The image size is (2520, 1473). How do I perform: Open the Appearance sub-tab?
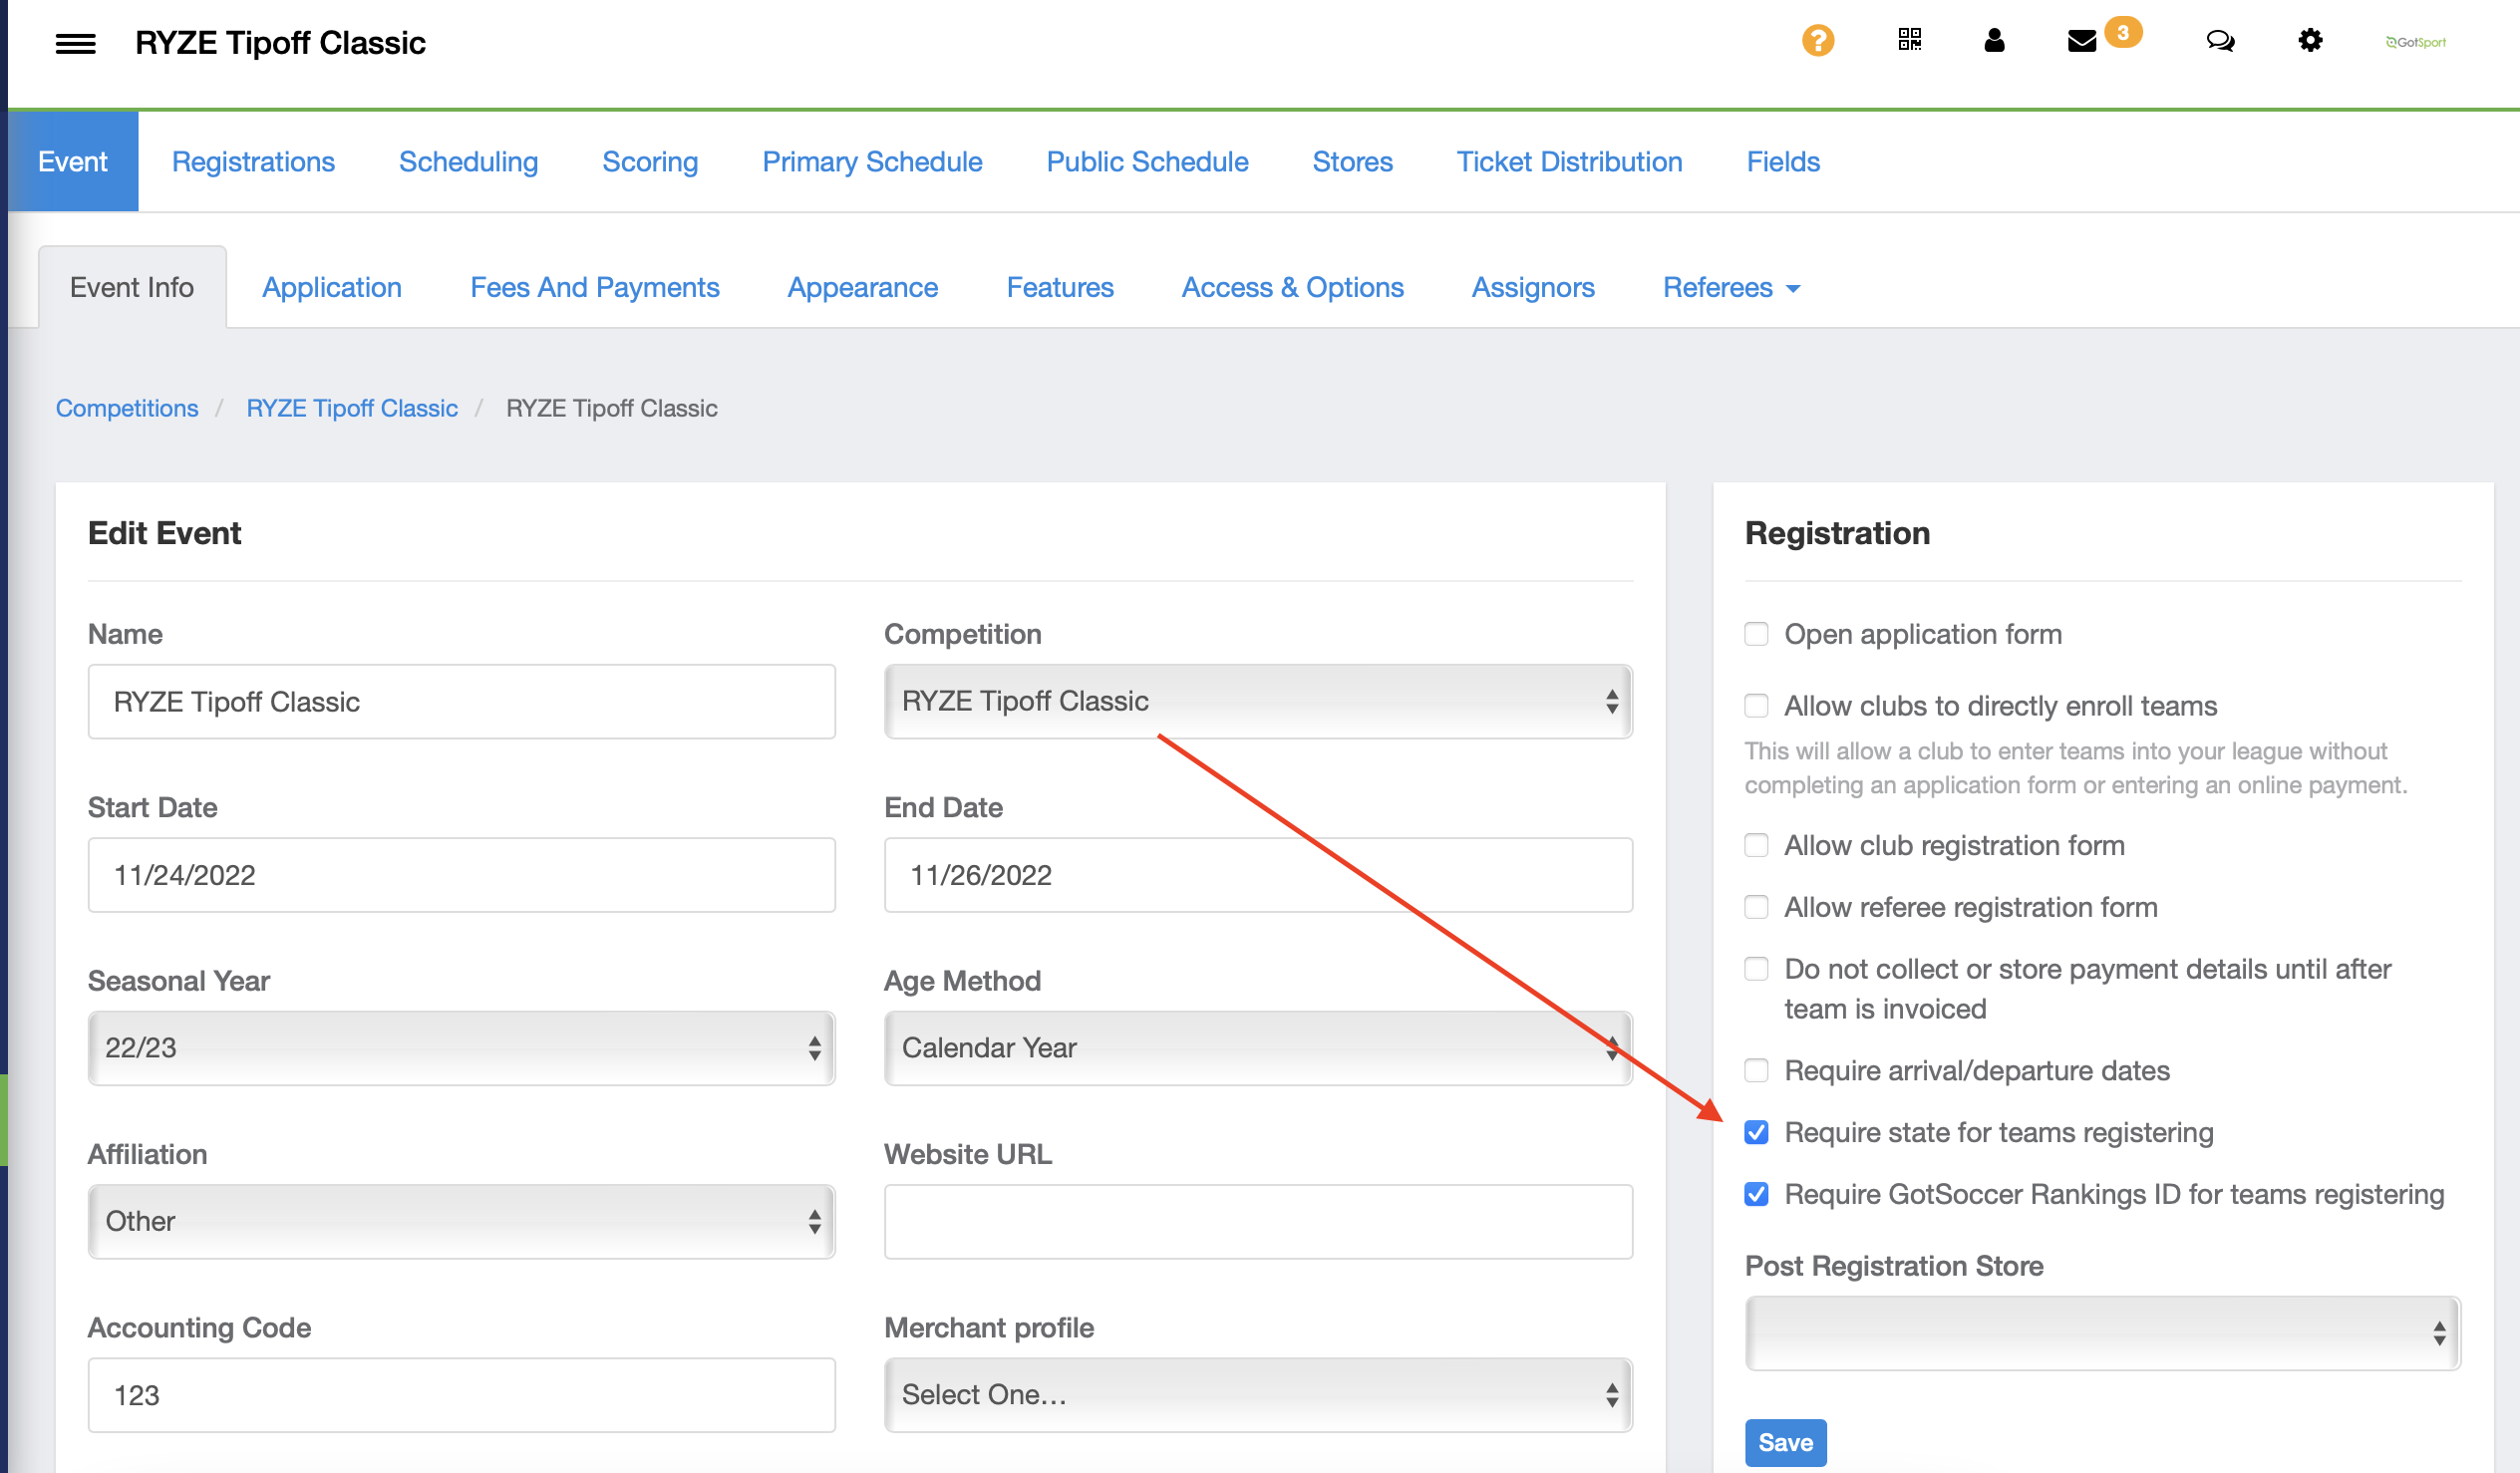pyautogui.click(x=862, y=288)
